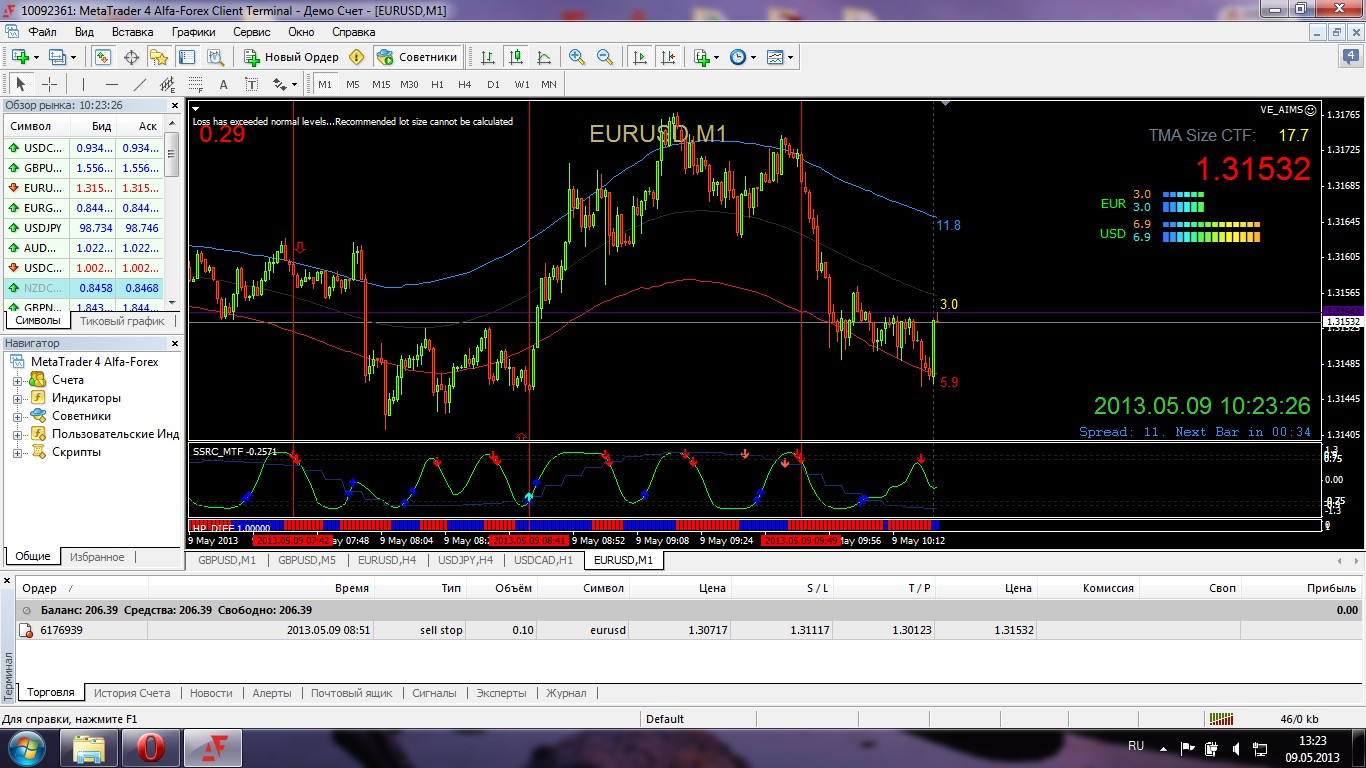Toggle the Советники auto-trading button
The width and height of the screenshot is (1366, 768).
[418, 57]
